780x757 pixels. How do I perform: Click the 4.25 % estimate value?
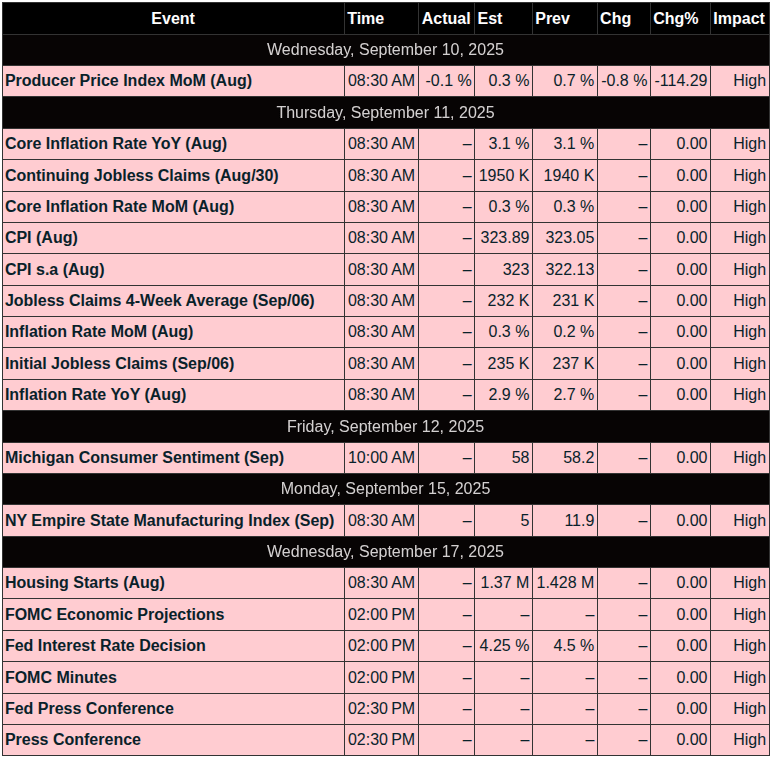[504, 646]
